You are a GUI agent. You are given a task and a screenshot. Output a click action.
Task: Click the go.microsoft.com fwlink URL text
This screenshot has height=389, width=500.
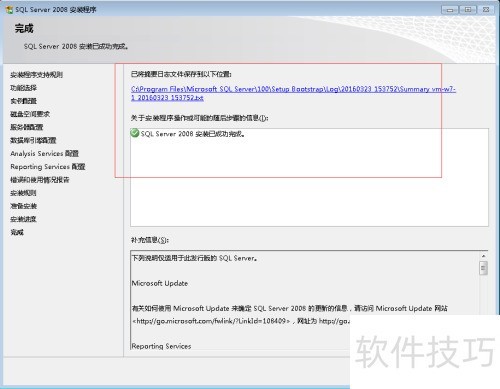pos(211,321)
